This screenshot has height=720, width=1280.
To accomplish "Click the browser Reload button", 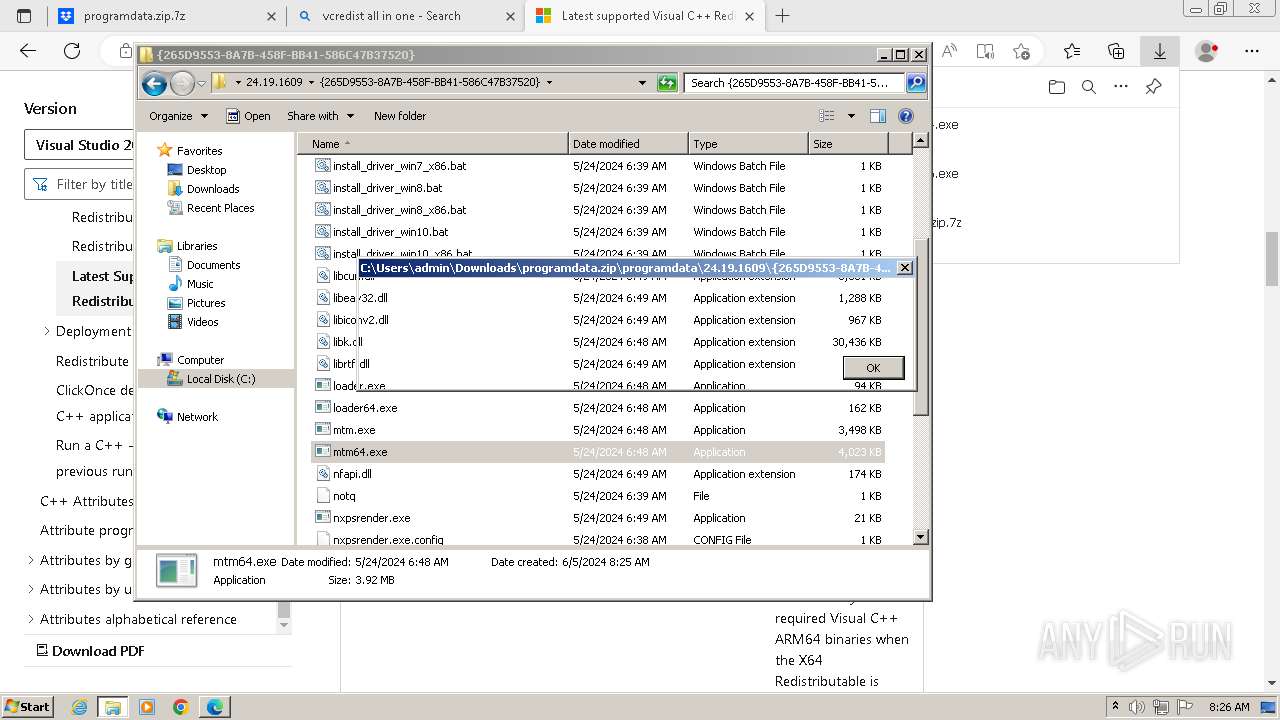I will pyautogui.click(x=72, y=51).
